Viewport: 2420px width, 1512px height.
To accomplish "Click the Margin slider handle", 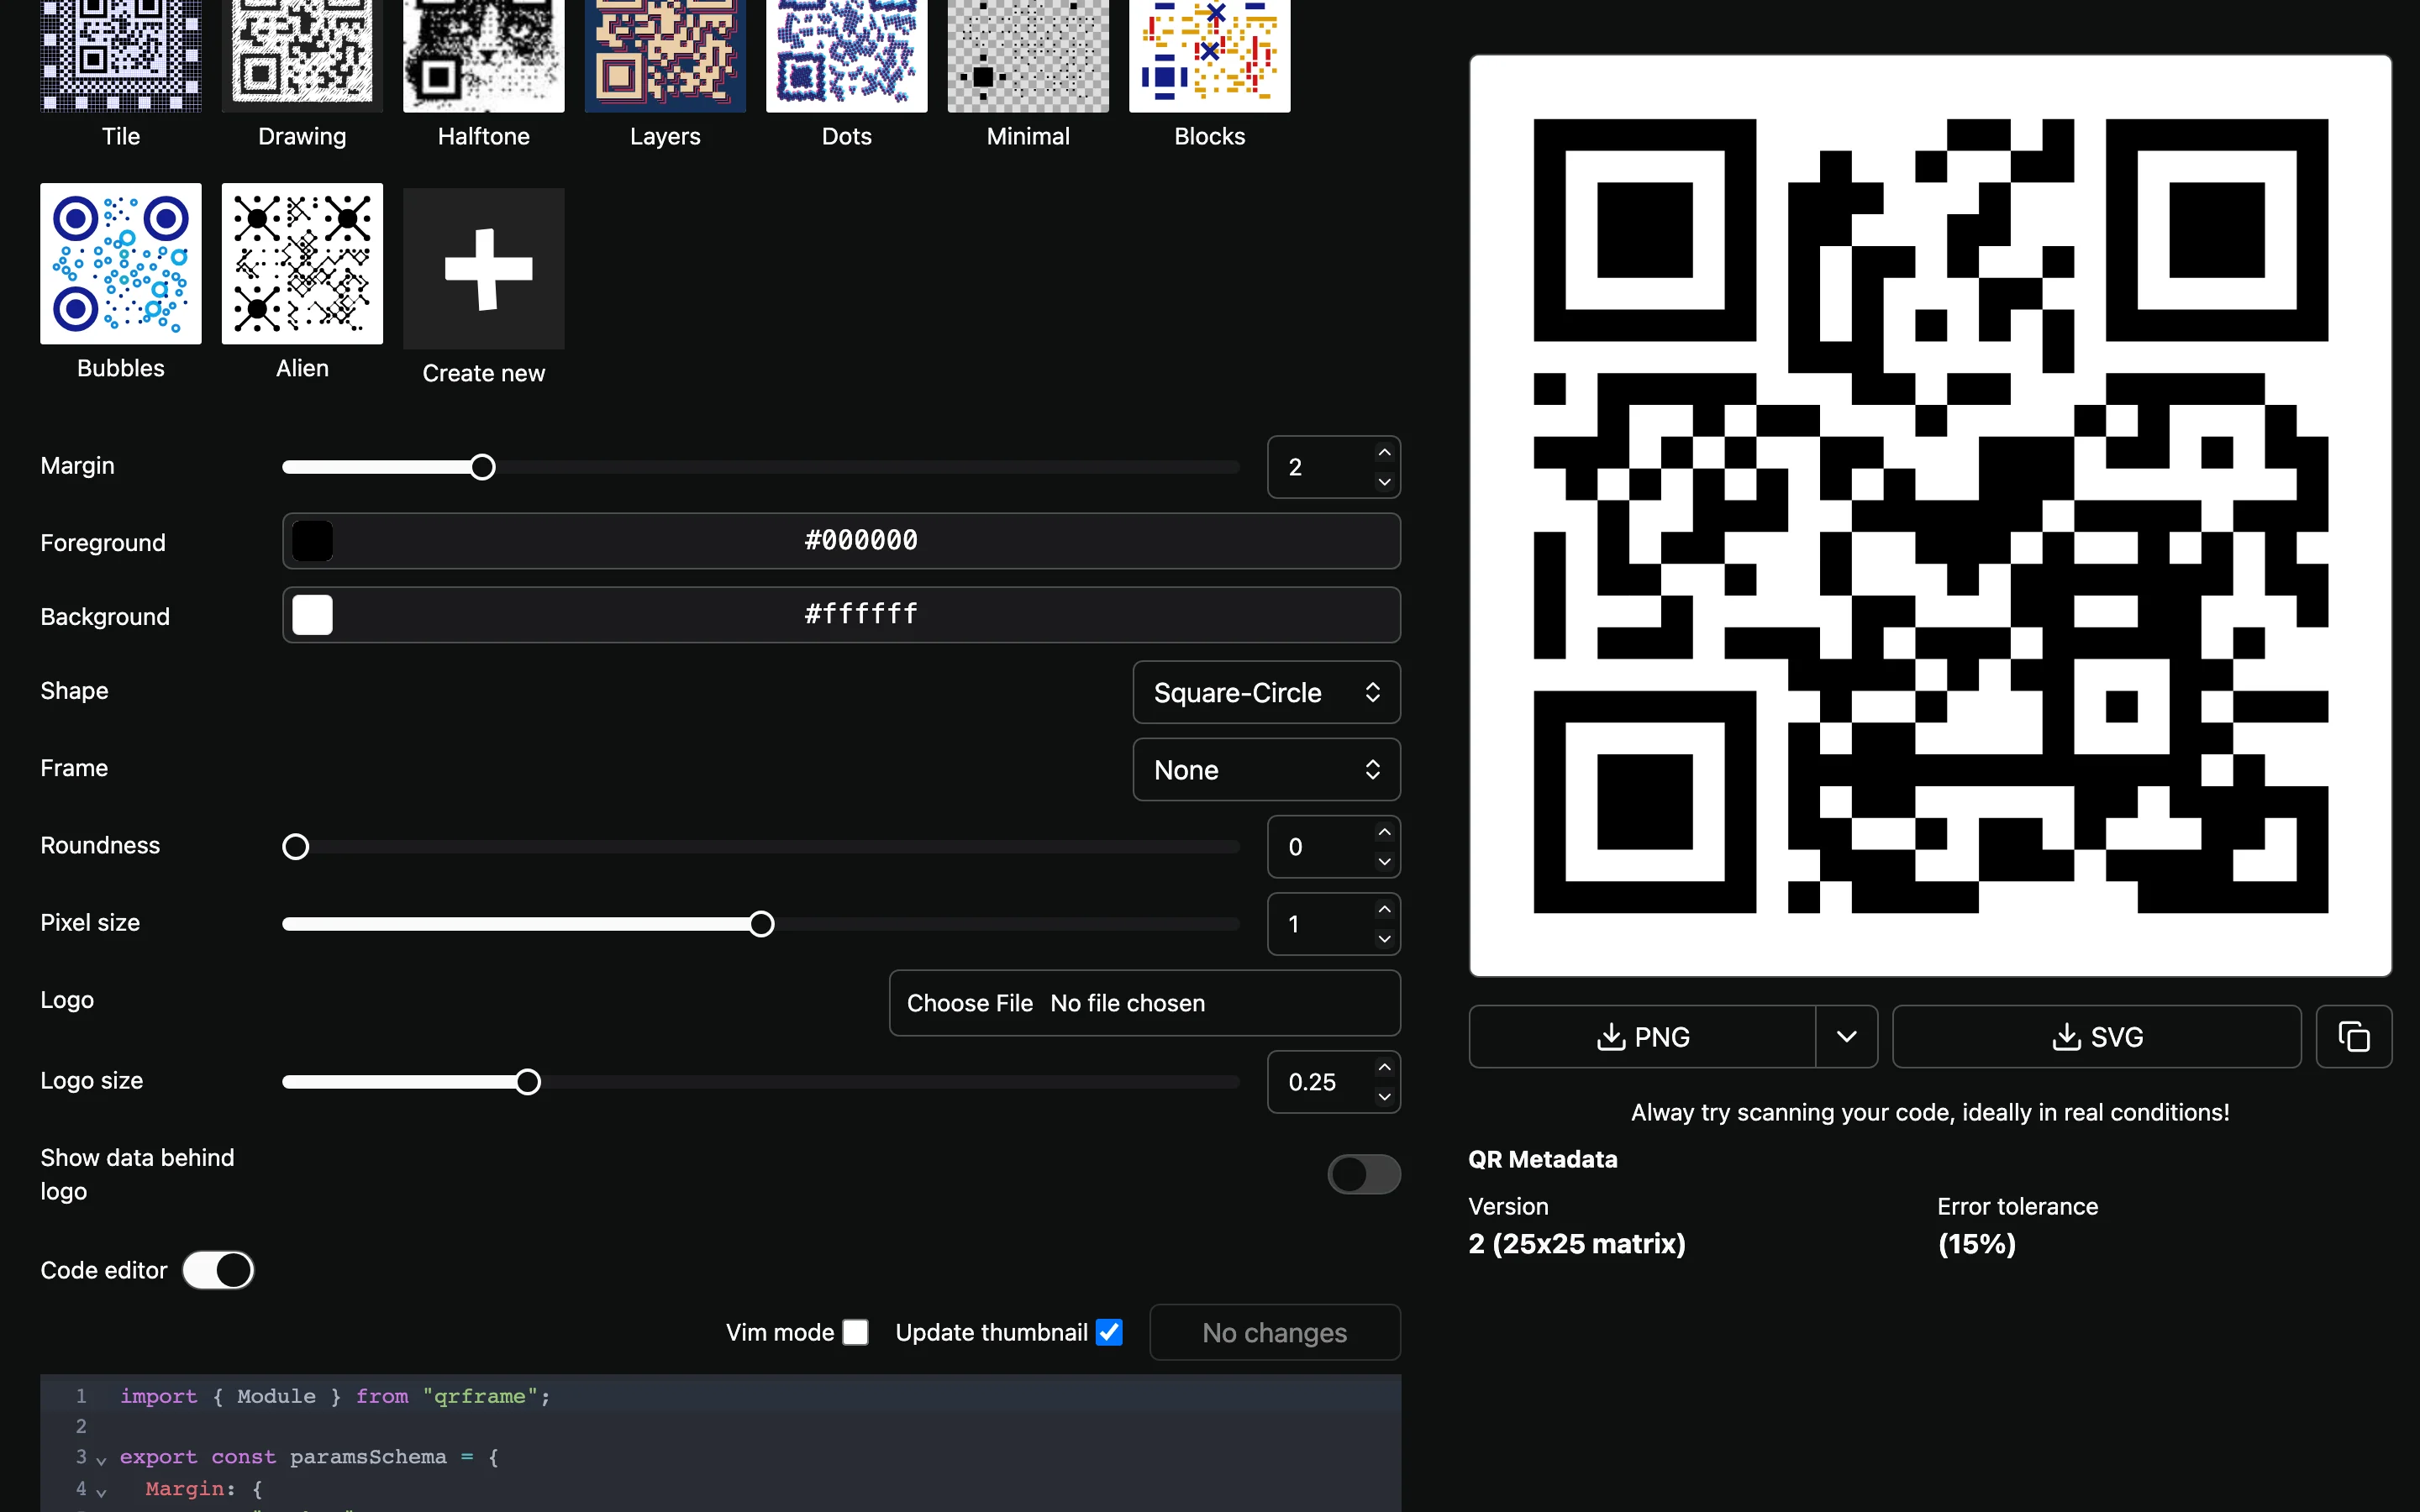I will coord(482,467).
